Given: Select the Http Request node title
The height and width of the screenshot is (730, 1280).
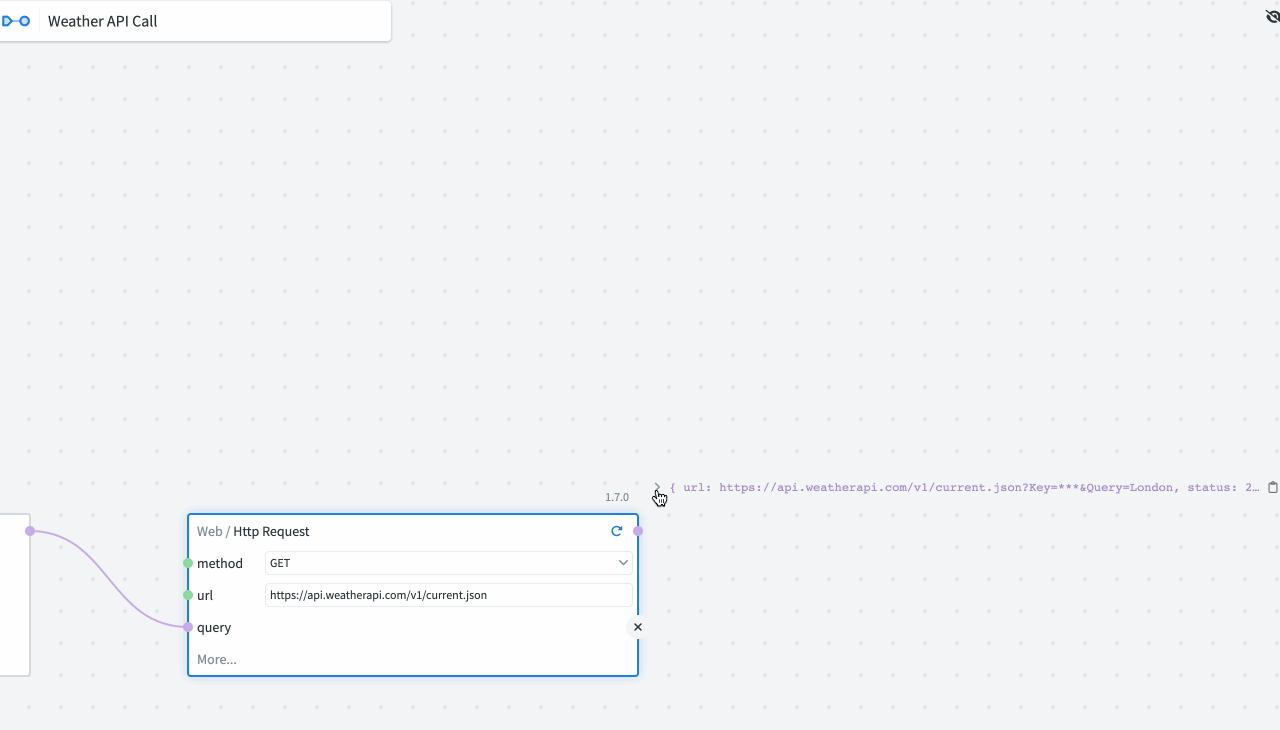Looking at the screenshot, I should point(272,531).
